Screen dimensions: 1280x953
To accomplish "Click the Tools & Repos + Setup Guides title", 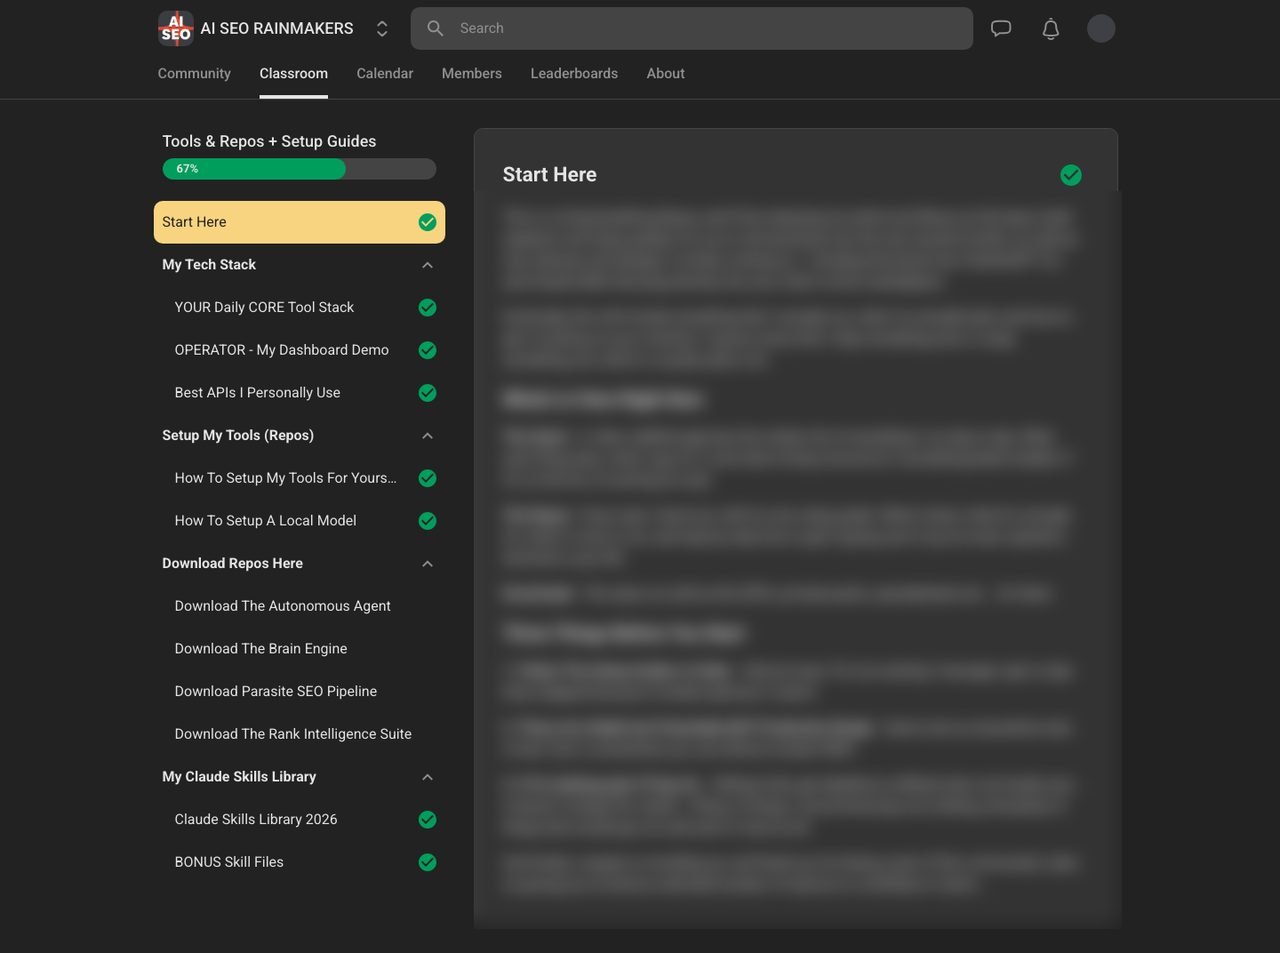I will 269,141.
